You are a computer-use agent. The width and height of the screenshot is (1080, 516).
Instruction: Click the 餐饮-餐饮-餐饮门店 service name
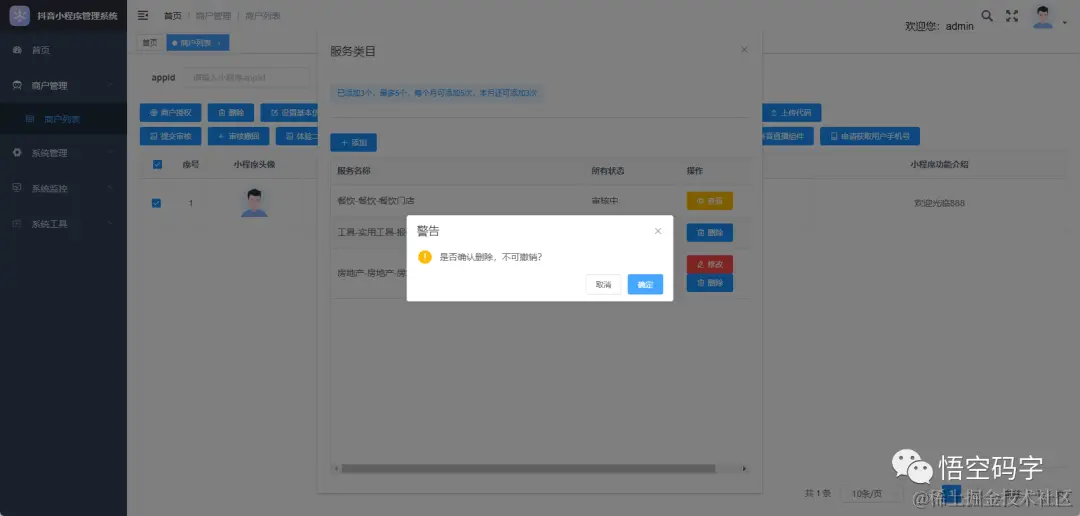click(375, 201)
